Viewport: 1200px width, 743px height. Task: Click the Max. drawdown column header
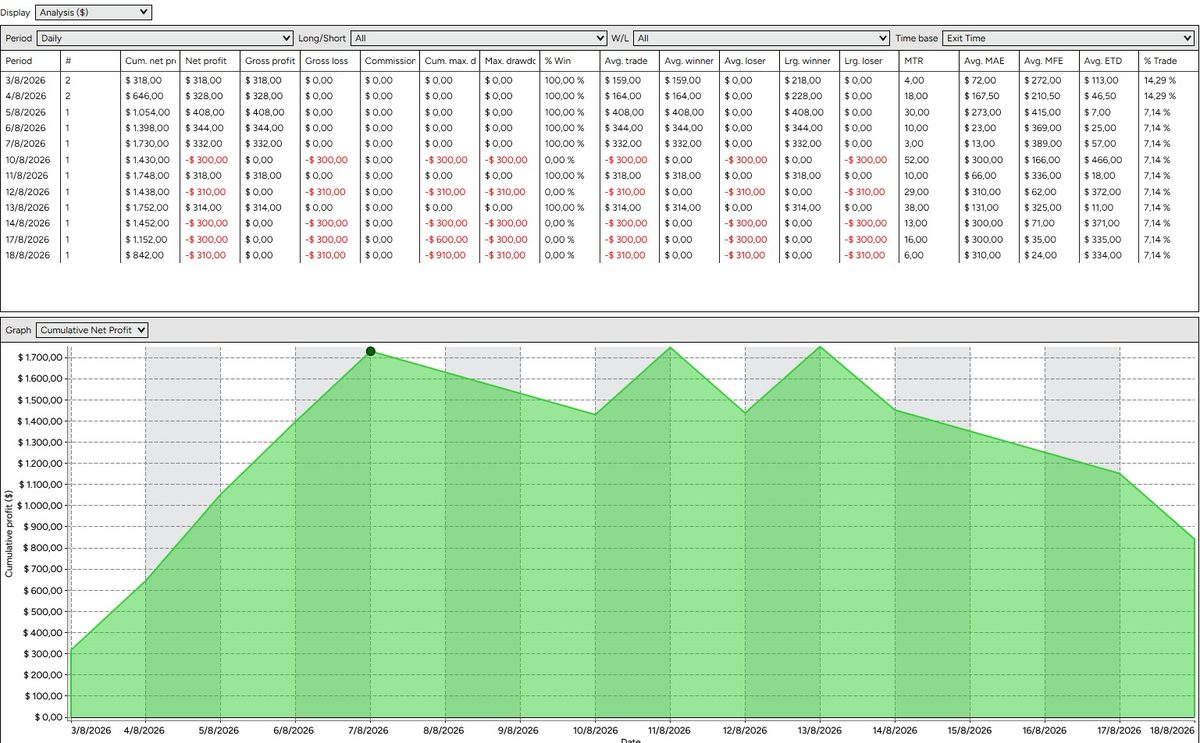pos(510,61)
